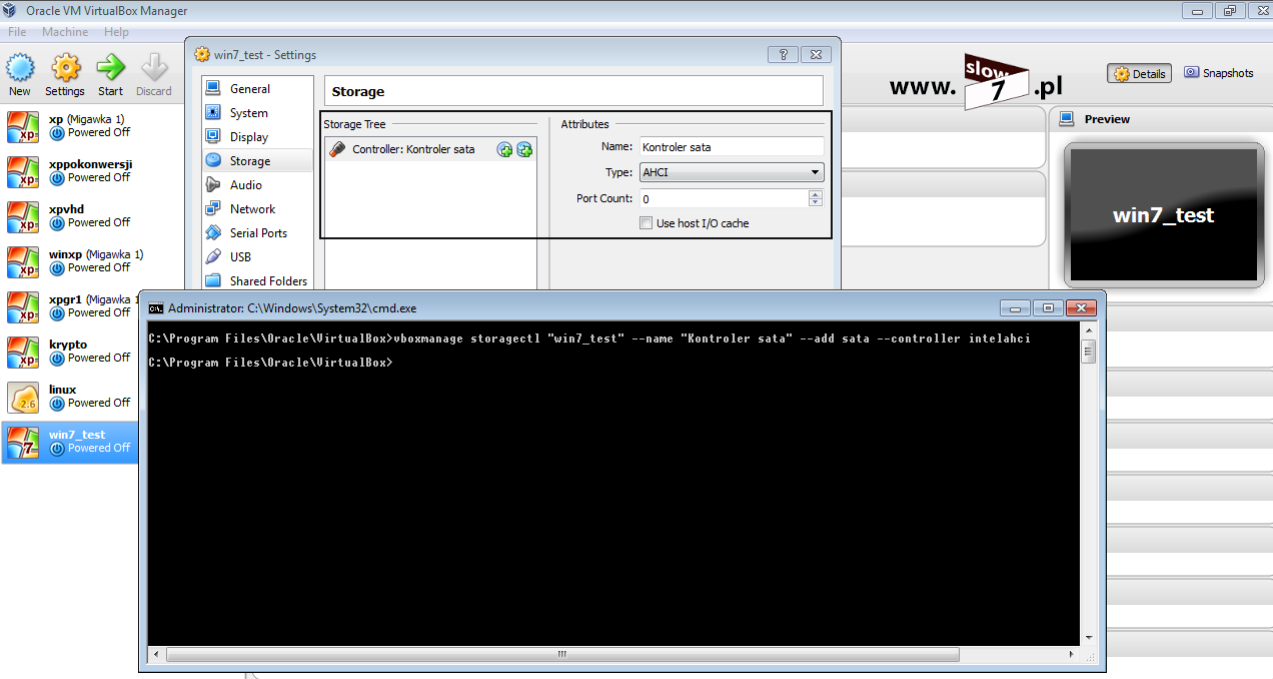This screenshot has width=1273, height=679.
Task: Click the Discard toolbar icon
Action: (154, 75)
